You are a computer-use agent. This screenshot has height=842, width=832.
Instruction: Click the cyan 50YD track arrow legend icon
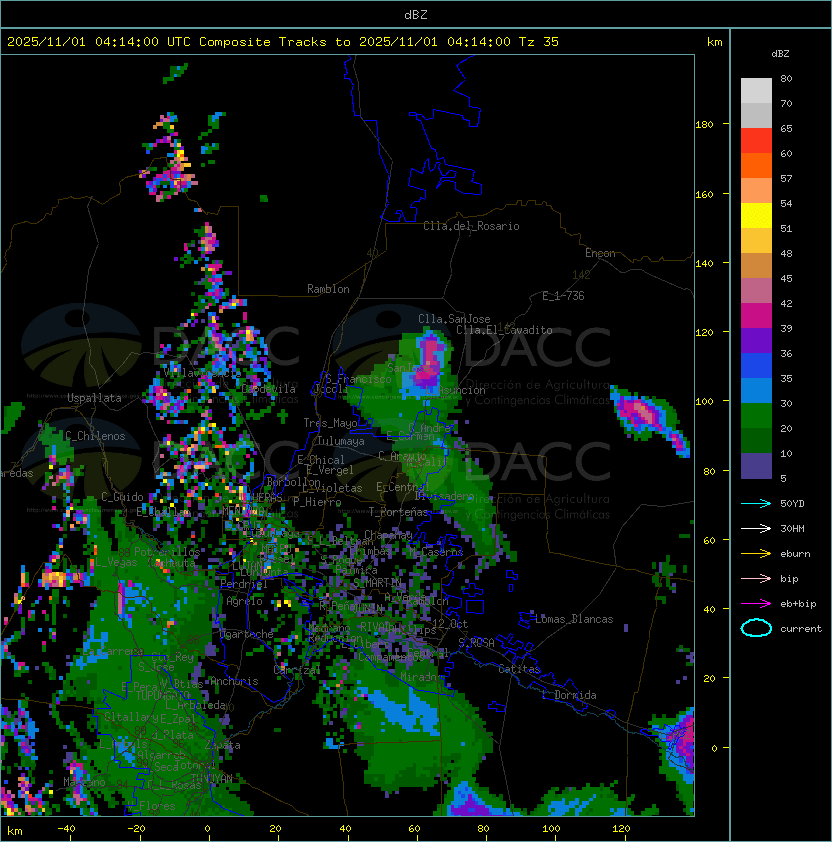[756, 503]
